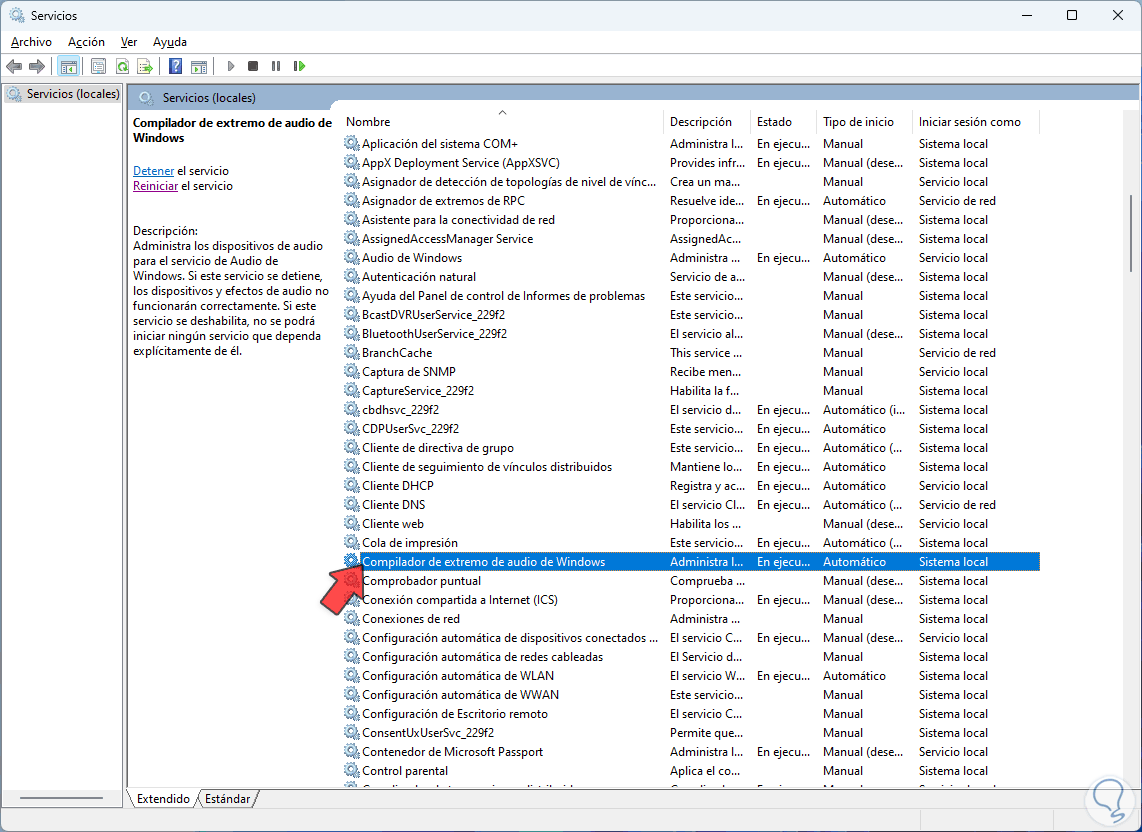Open the Ver menu
Viewport: 1142px width, 832px height.
(129, 42)
